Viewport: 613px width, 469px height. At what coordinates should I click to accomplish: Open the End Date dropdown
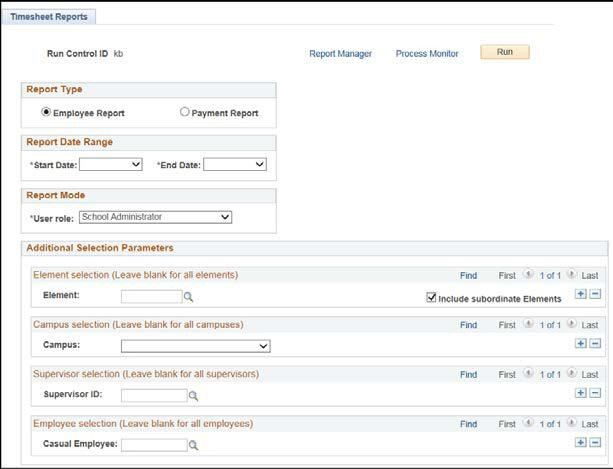235,164
